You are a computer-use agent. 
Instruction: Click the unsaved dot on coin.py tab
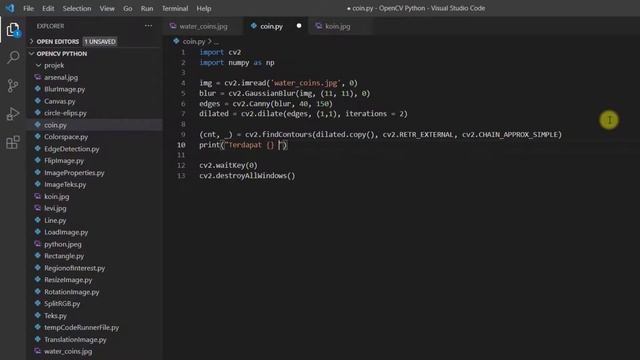(299, 26)
